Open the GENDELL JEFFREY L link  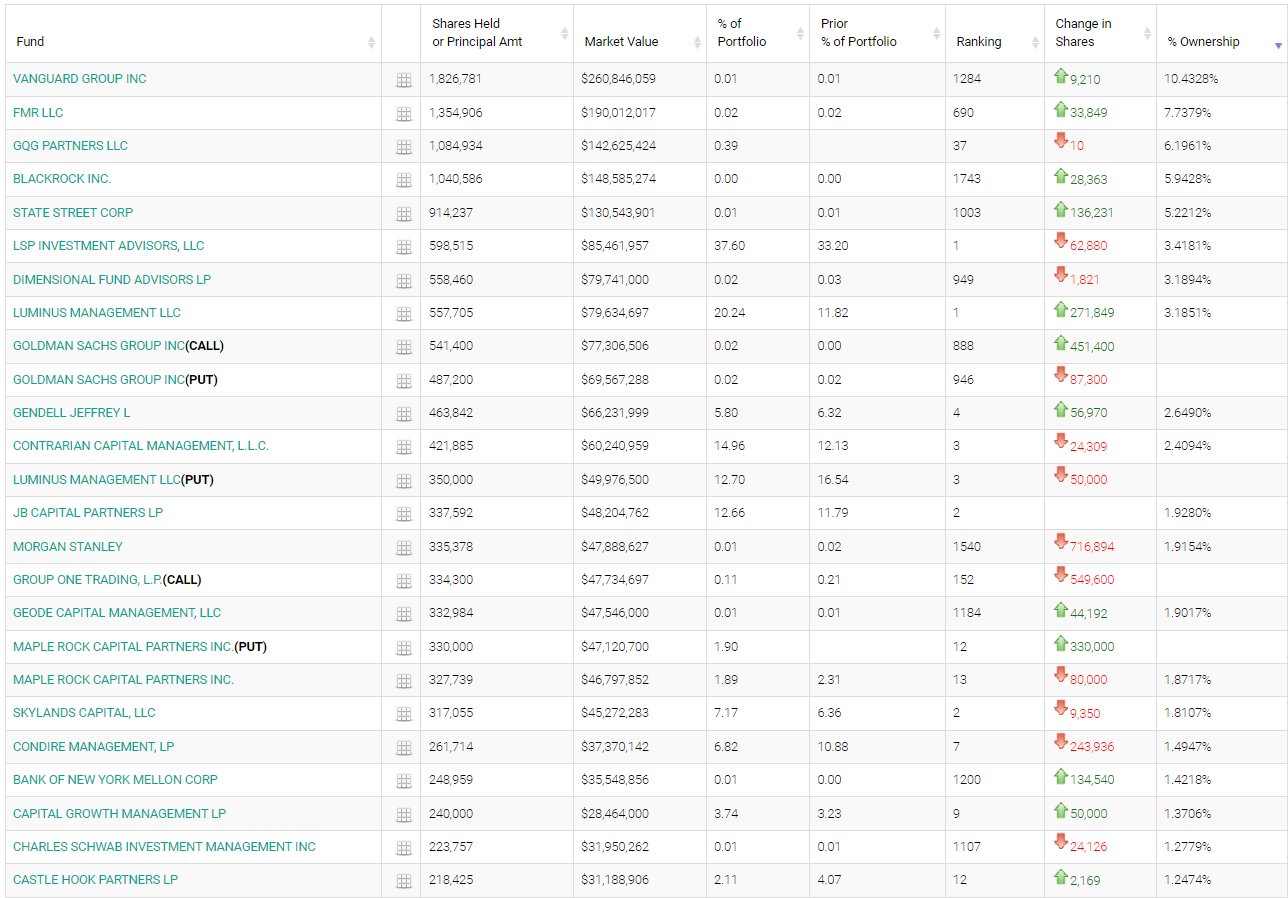(x=72, y=413)
